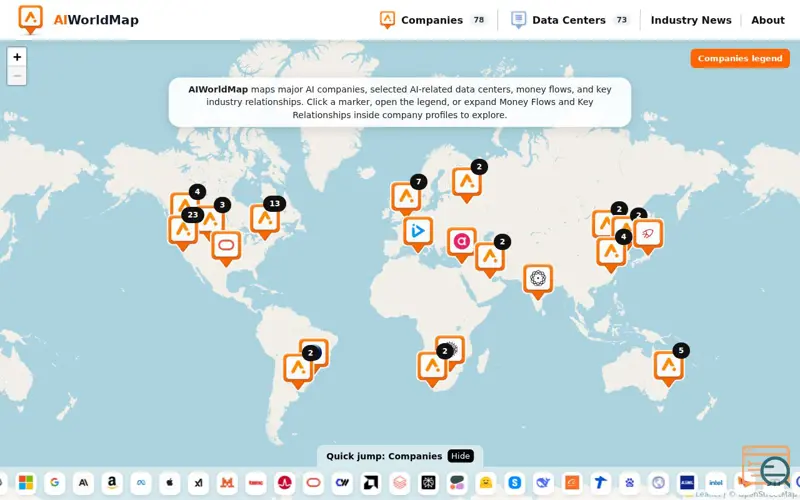
Task: Jump to Microsoft in the quick jump bar
Action: pyautogui.click(x=26, y=482)
